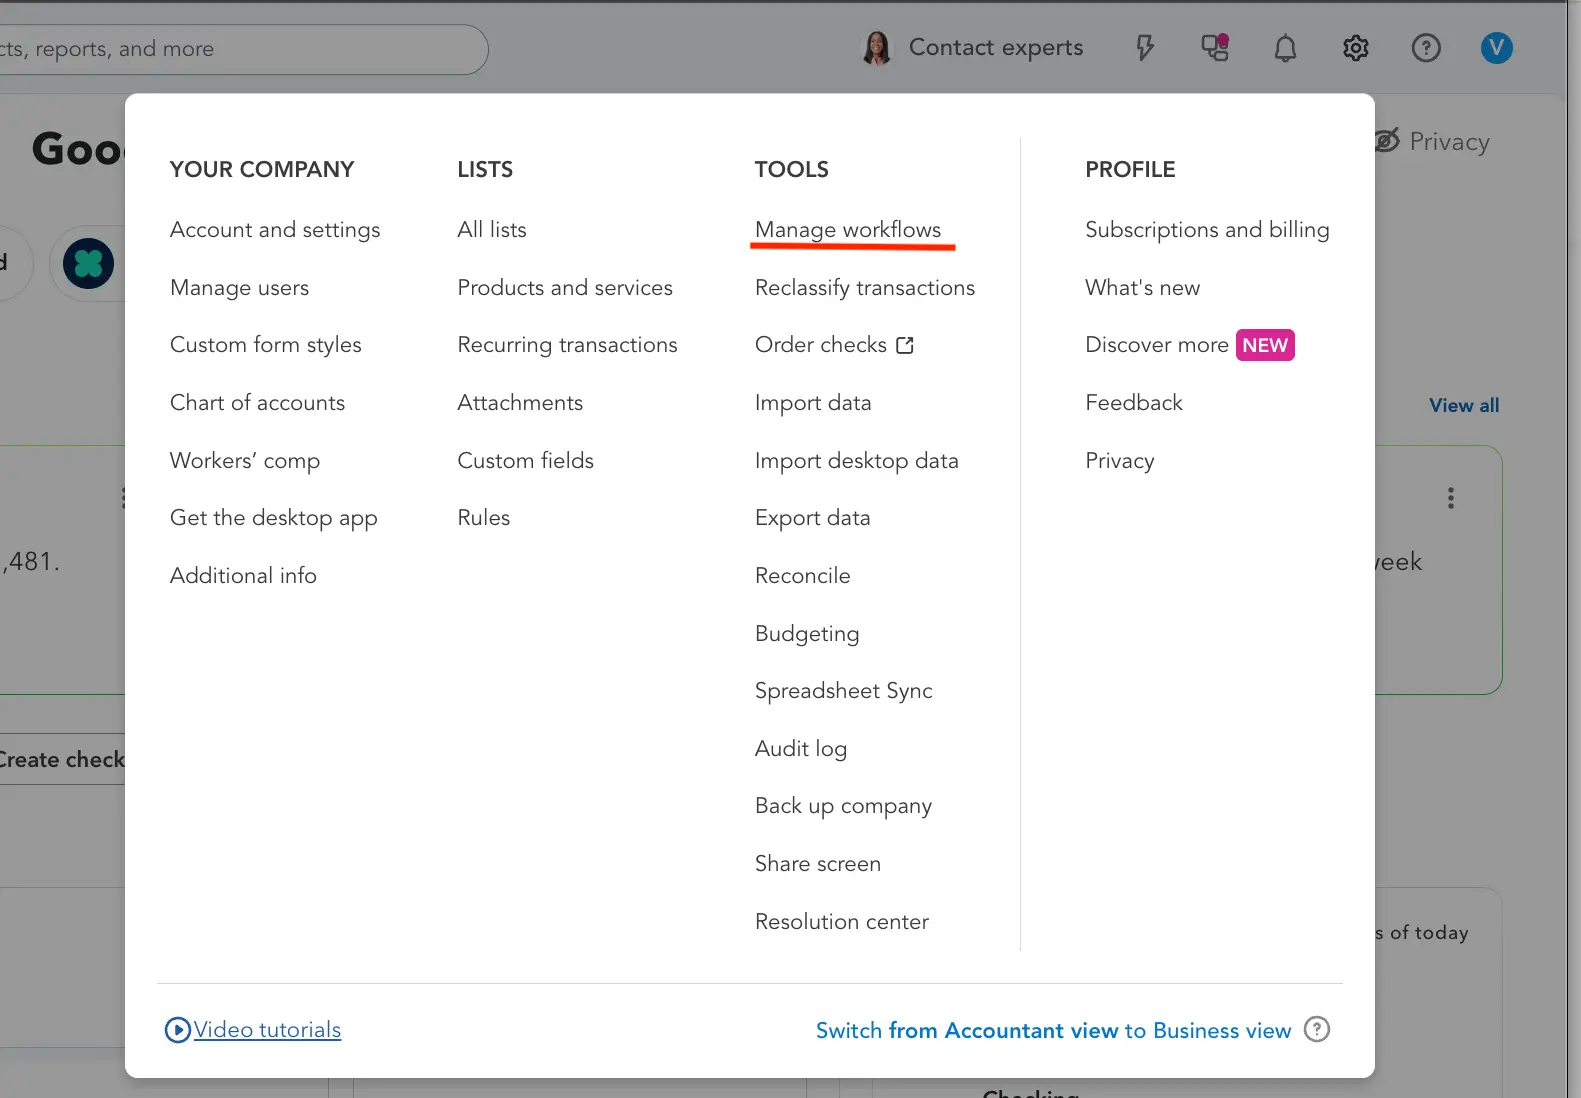Open Attachments list
The height and width of the screenshot is (1098, 1581).
[x=520, y=403]
